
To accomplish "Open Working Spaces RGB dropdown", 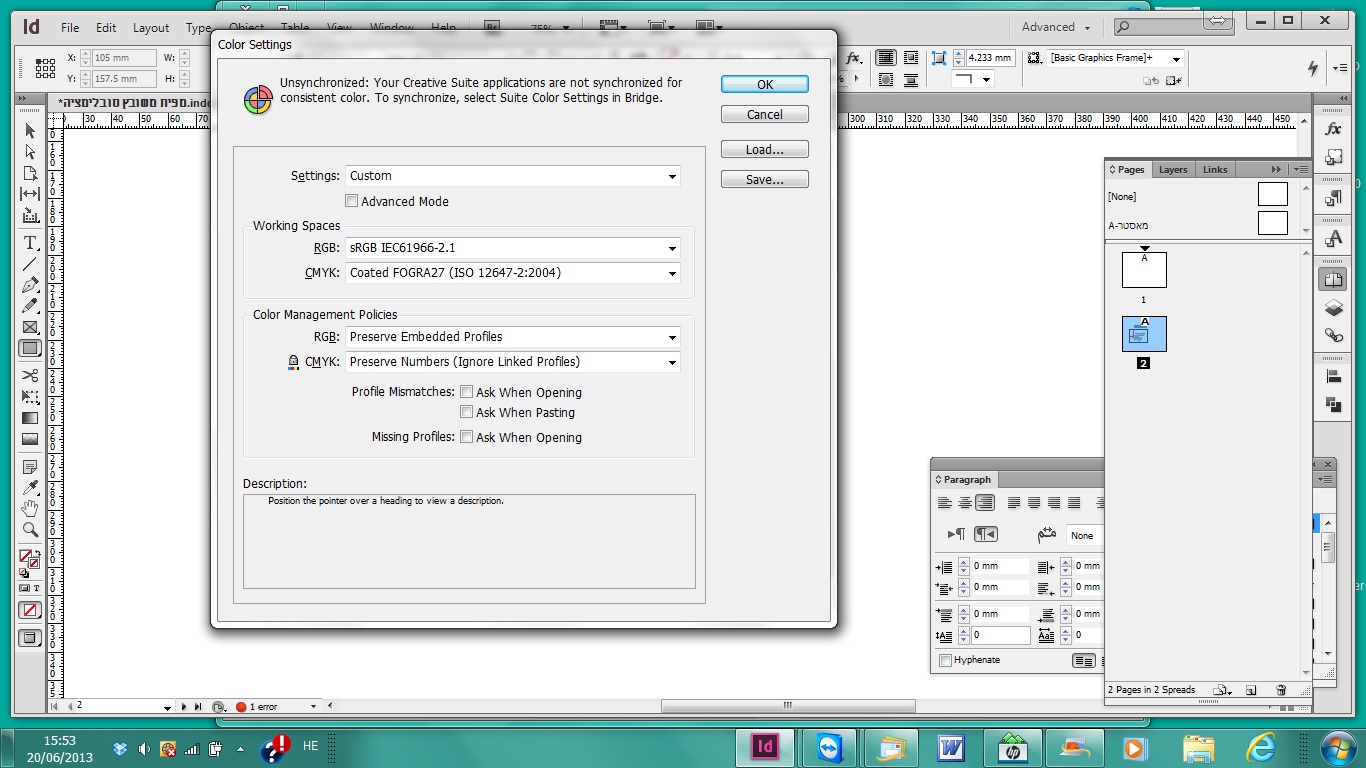I will 513,248.
